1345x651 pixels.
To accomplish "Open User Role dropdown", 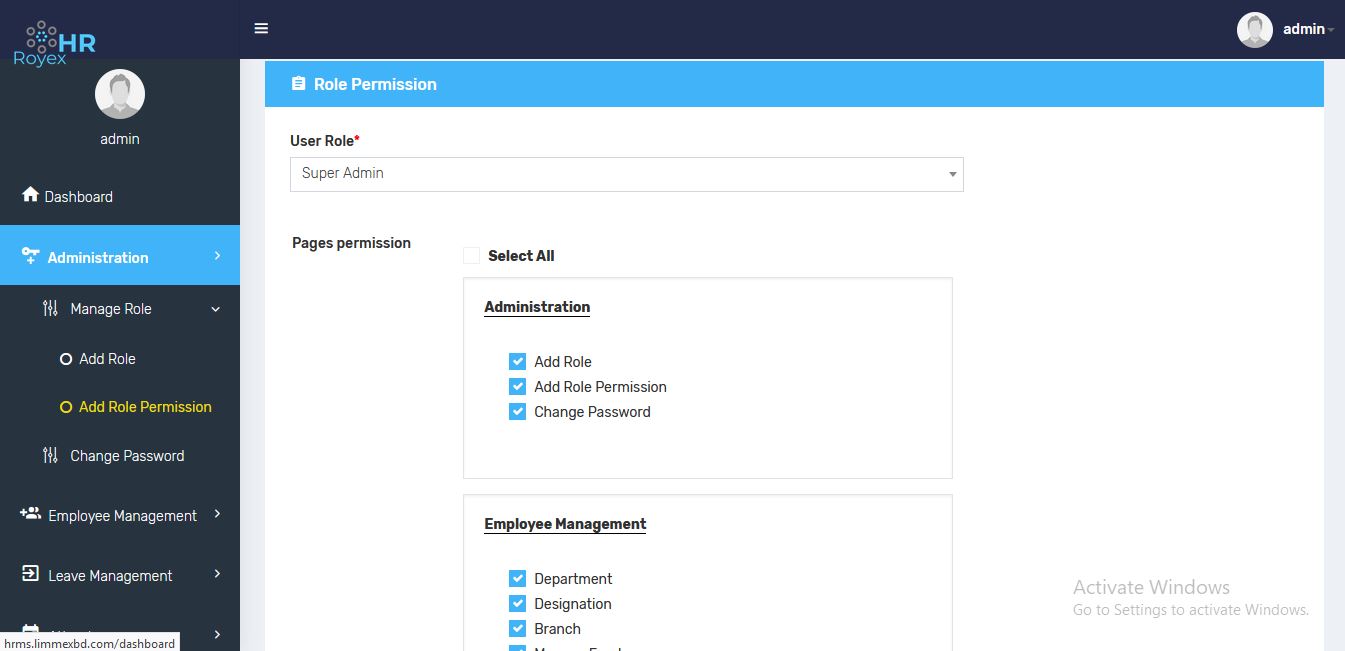I will click(627, 174).
